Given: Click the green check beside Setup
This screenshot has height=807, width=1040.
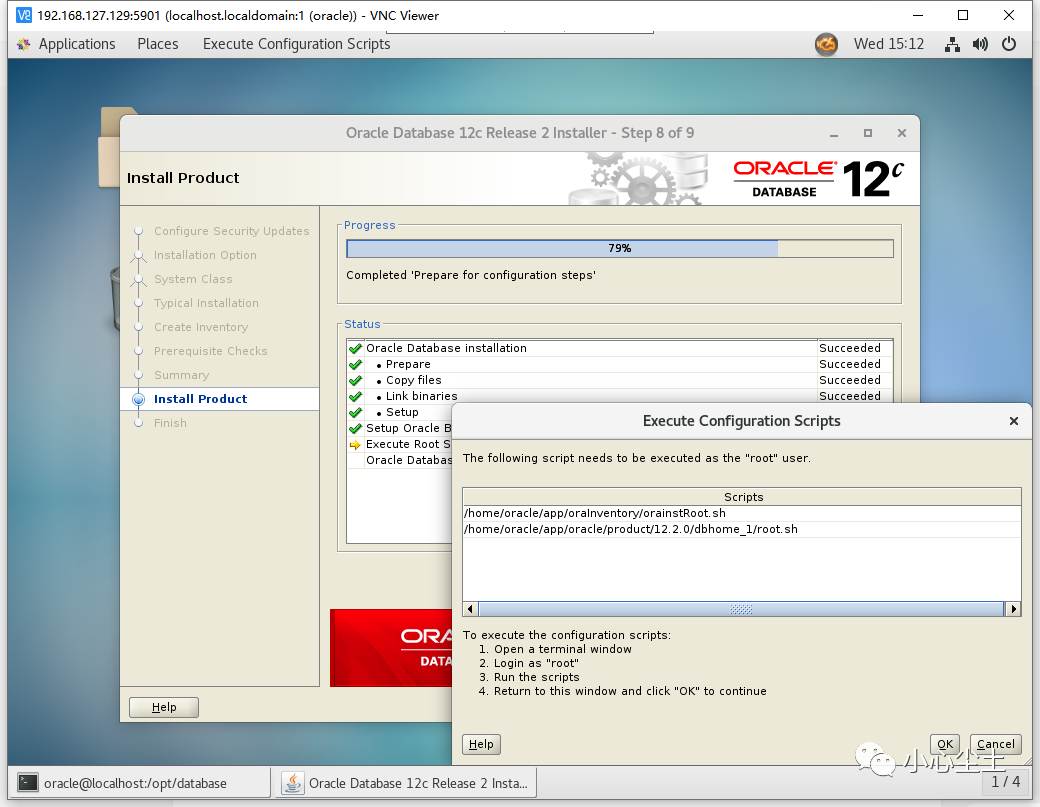Looking at the screenshot, I should coord(356,412).
